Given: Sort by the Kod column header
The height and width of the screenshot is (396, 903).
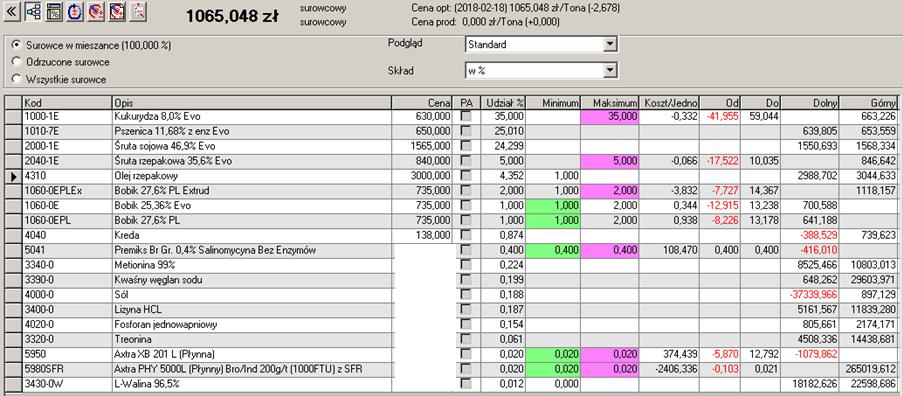Looking at the screenshot, I should click(67, 103).
